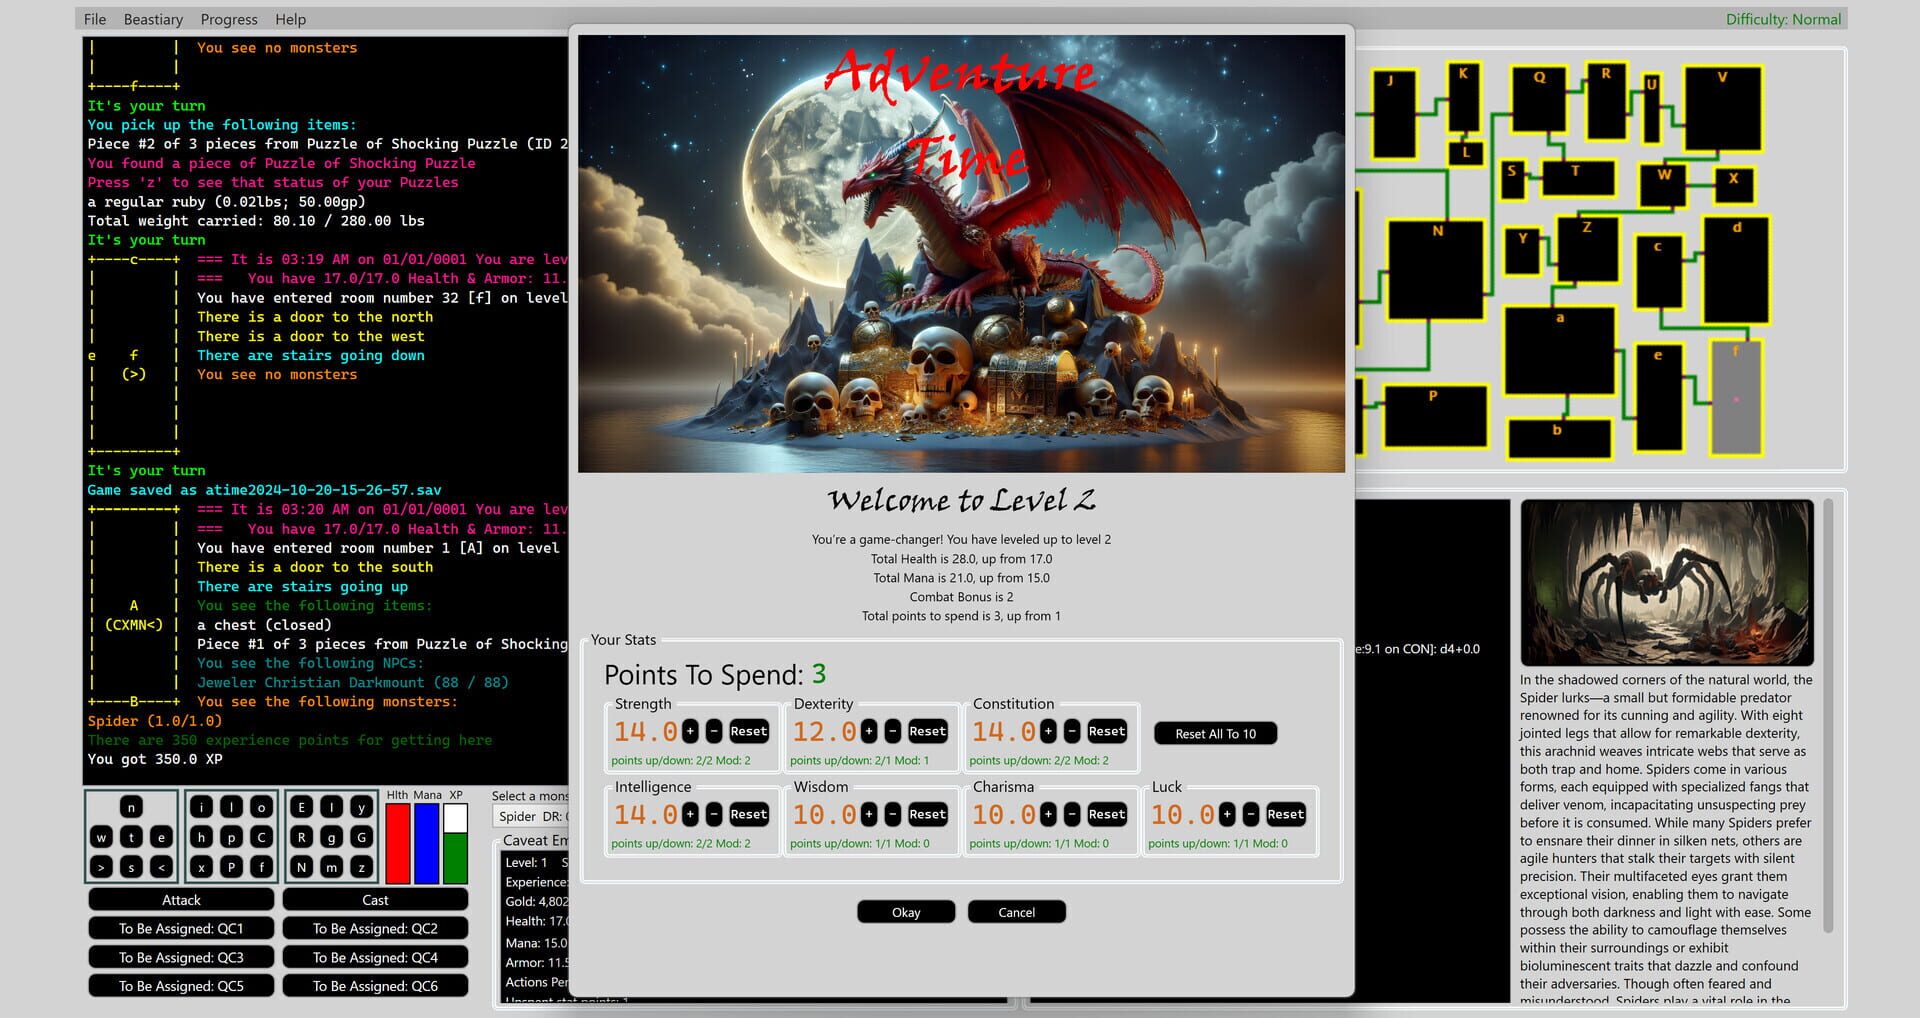The image size is (1920, 1018).
Task: Increase Luck with its plus button
Action: click(1228, 814)
